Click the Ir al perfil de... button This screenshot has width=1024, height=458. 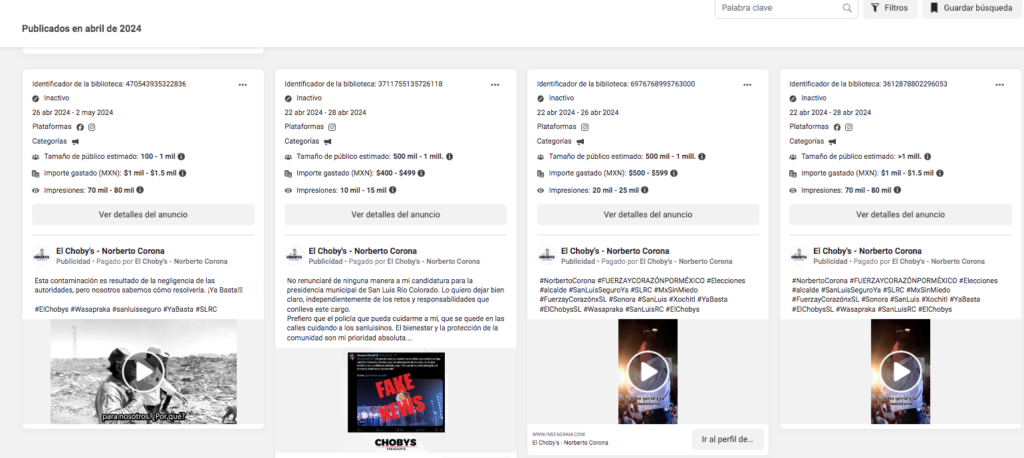coord(728,439)
